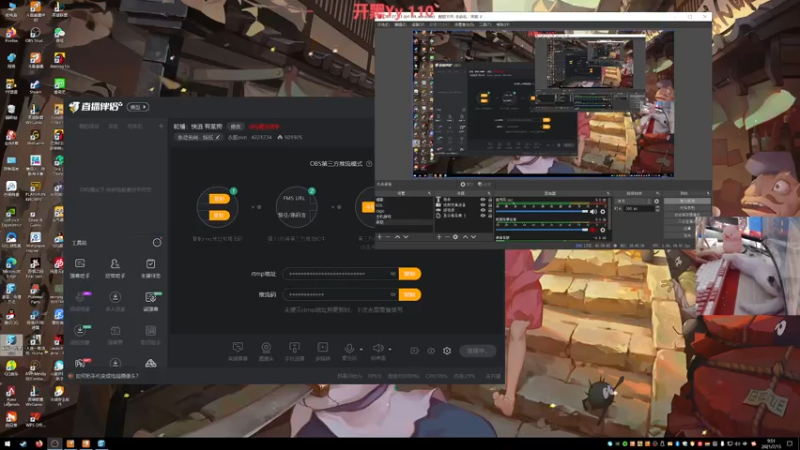Screen dimensions: 800x450
Task: Move the OBS scene down in the list
Action: click(406, 237)
